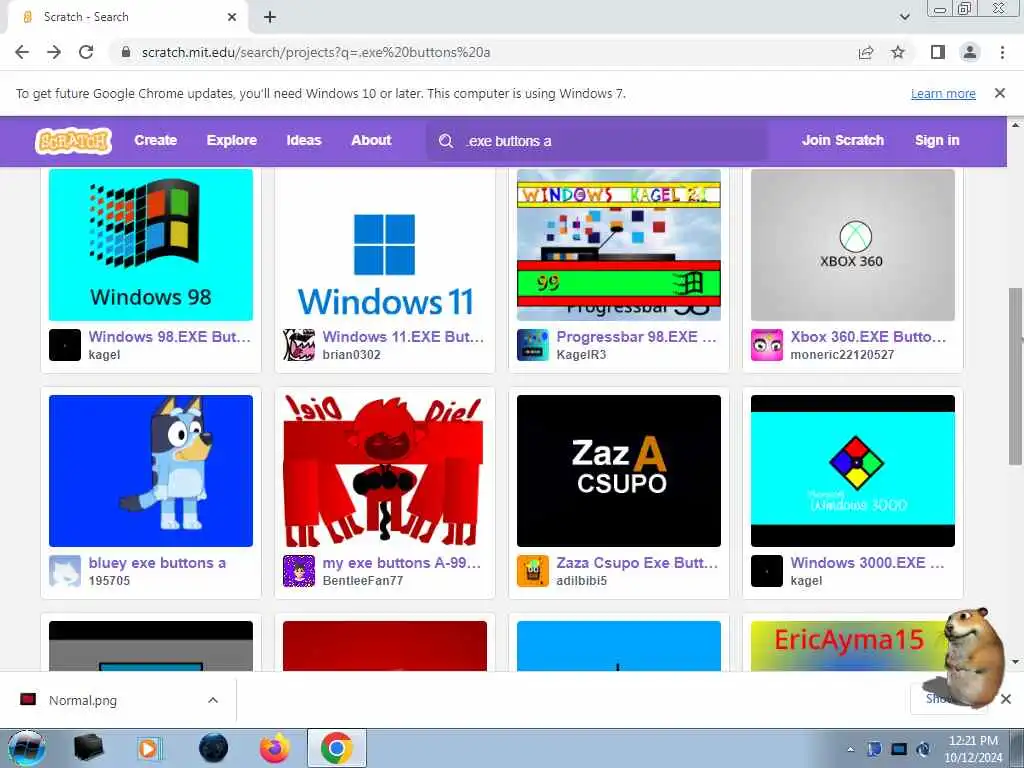
Task: Click the browser forward arrow
Action: pyautogui.click(x=54, y=52)
